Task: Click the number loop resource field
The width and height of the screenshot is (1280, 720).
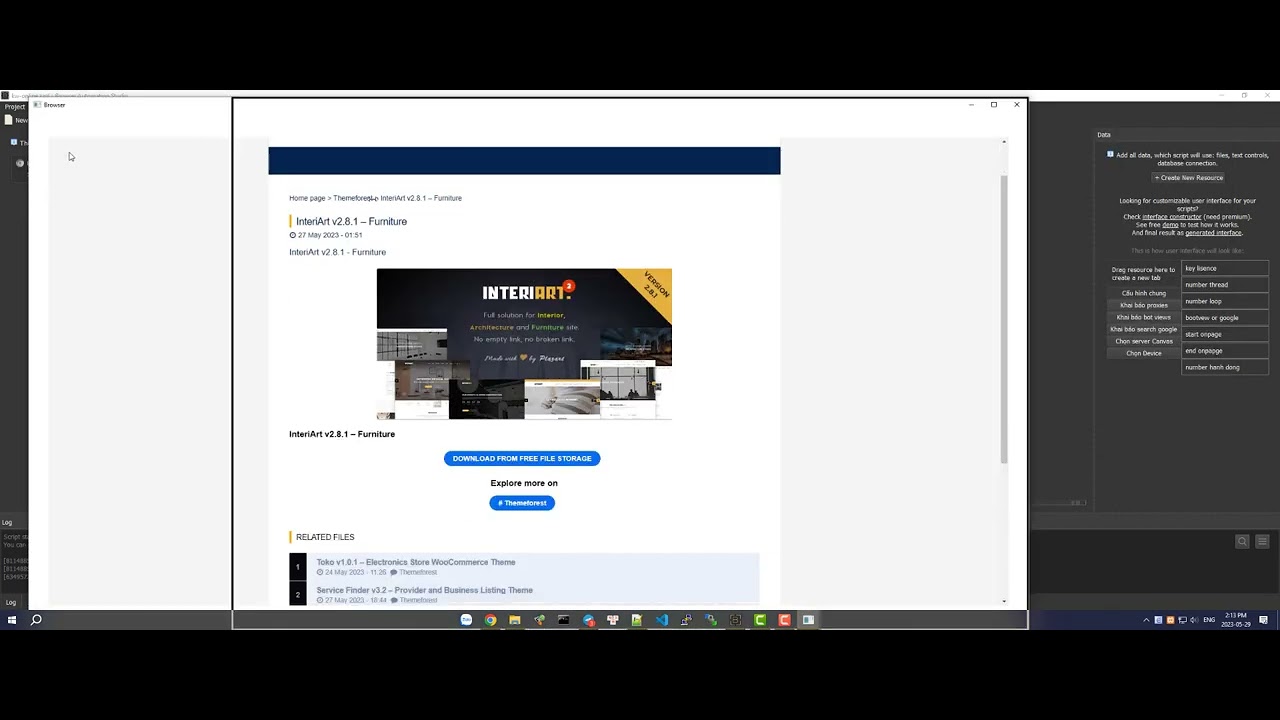Action: pos(1225,301)
